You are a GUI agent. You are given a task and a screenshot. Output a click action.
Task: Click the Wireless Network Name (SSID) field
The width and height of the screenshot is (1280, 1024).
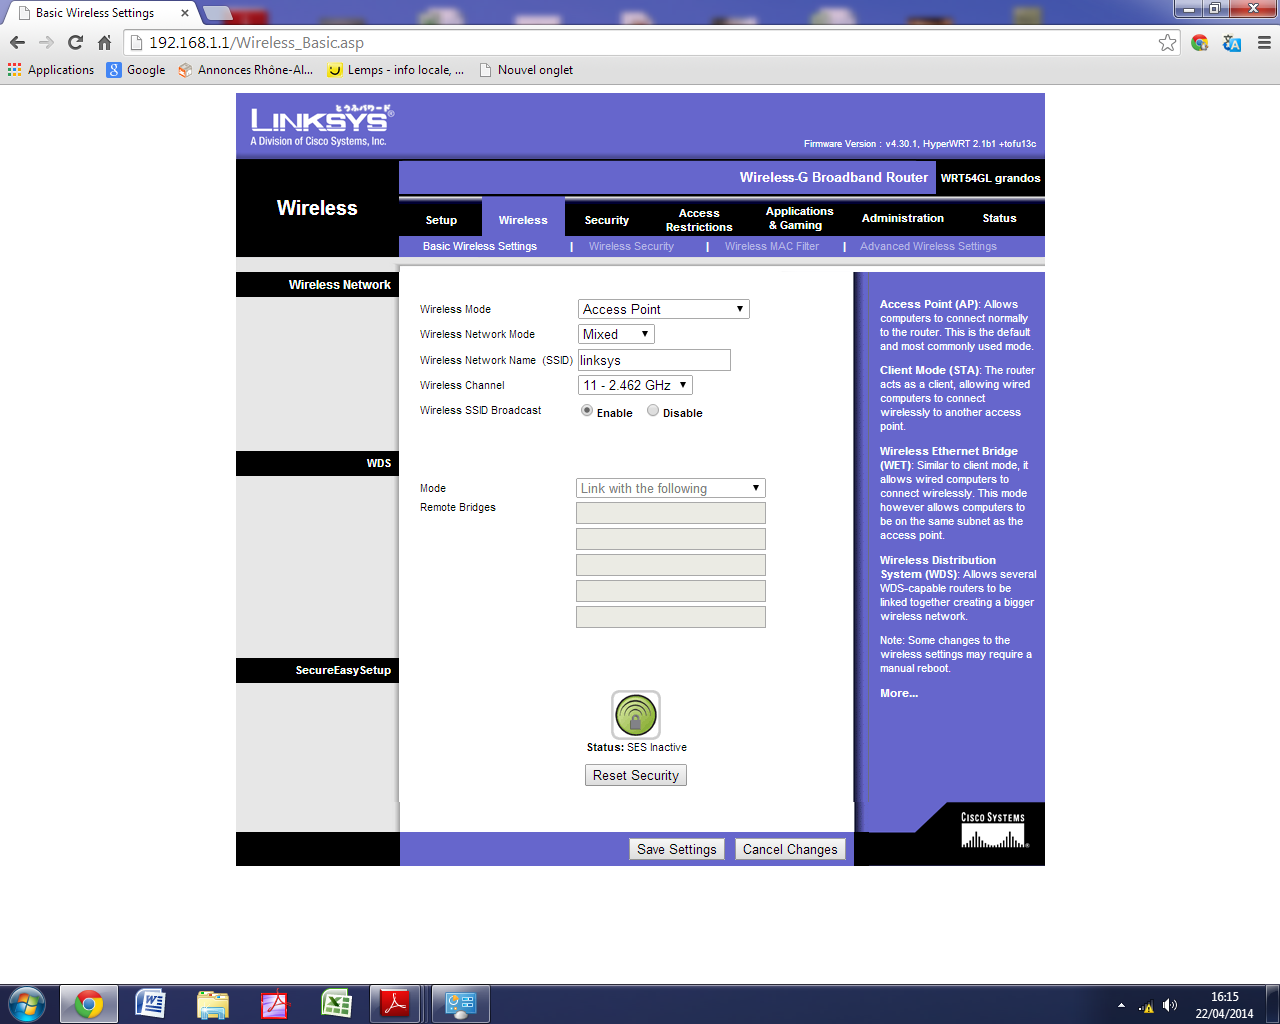(x=654, y=360)
